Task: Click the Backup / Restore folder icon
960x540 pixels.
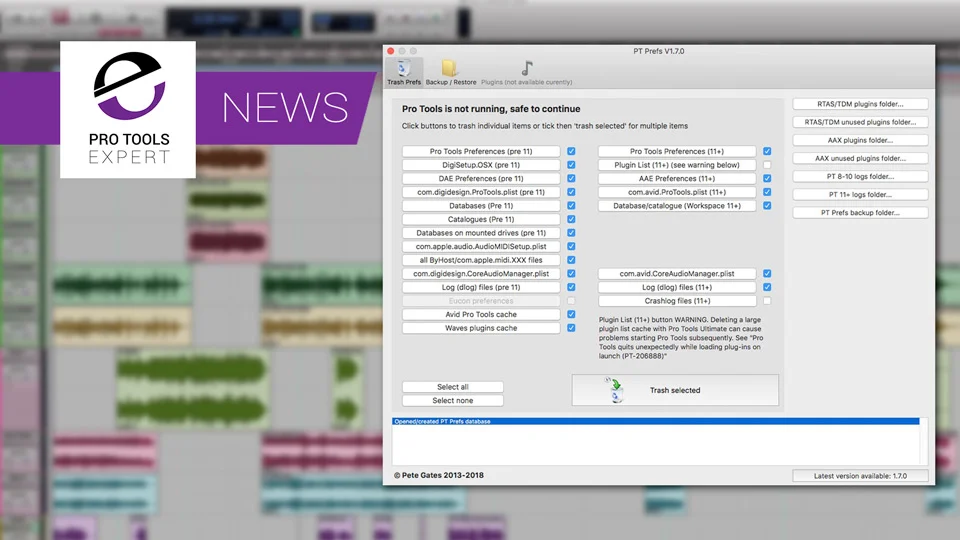Action: pos(450,68)
